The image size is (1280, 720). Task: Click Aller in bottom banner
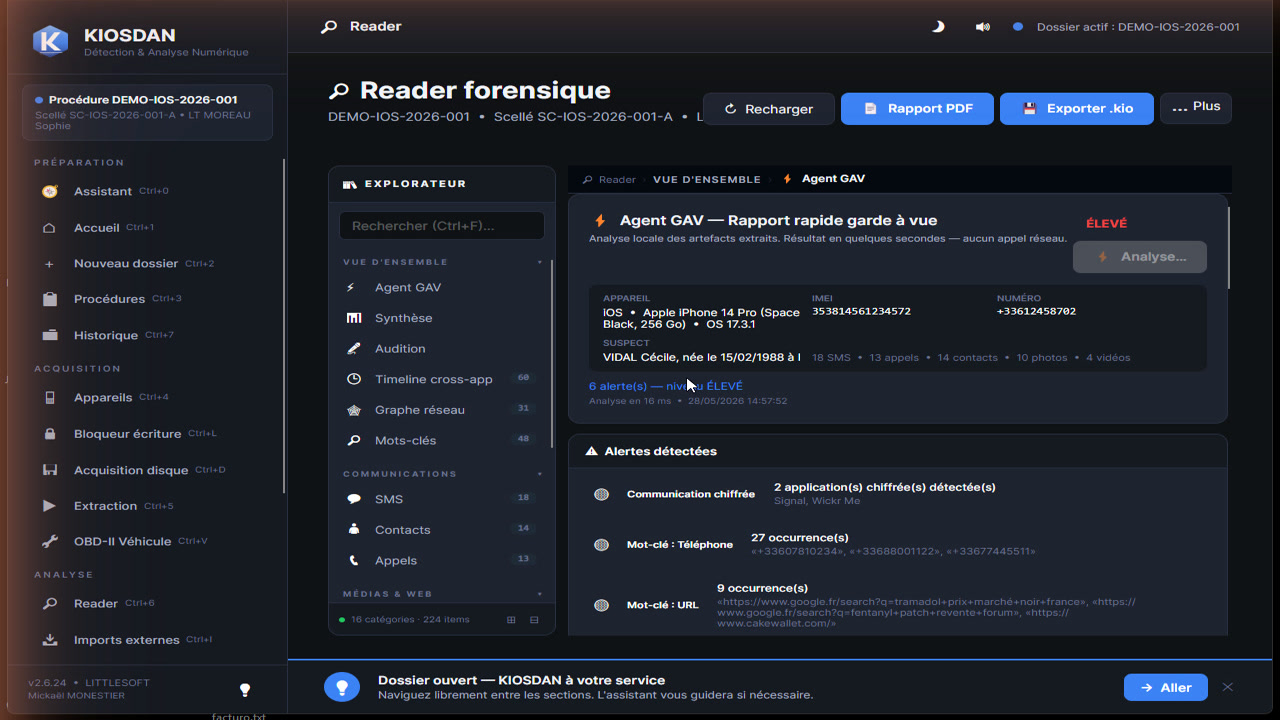[1166, 688]
